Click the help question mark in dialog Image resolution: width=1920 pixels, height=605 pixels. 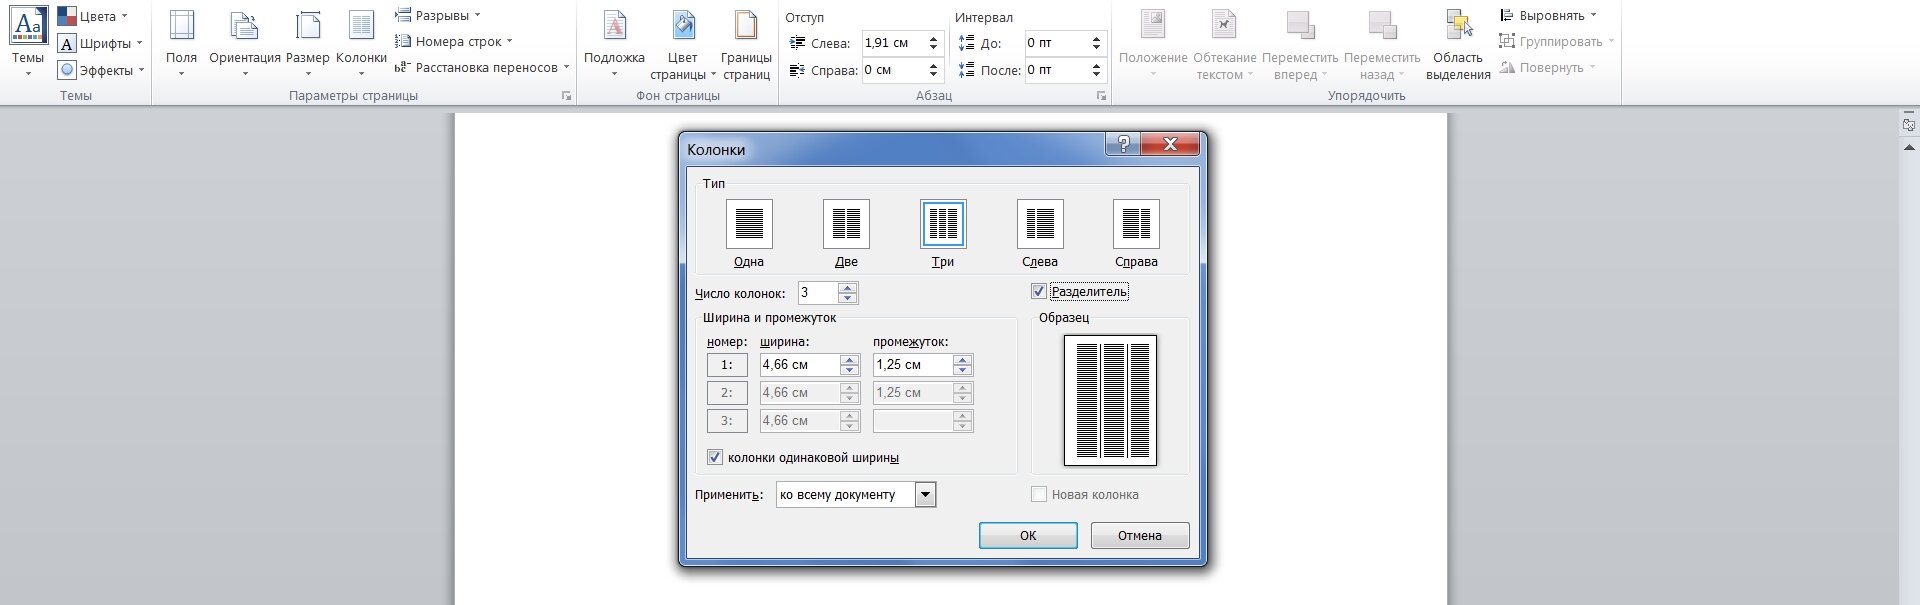pos(1122,144)
